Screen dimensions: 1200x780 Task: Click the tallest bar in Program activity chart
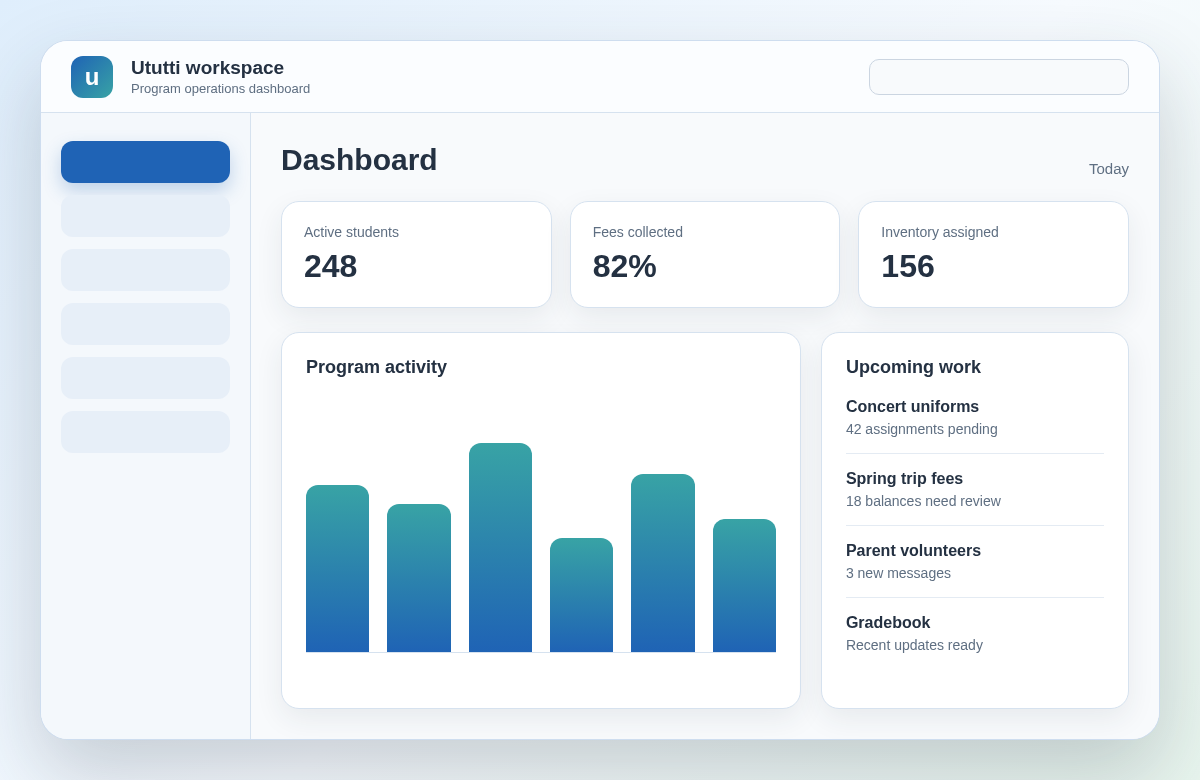pyautogui.click(x=500, y=547)
